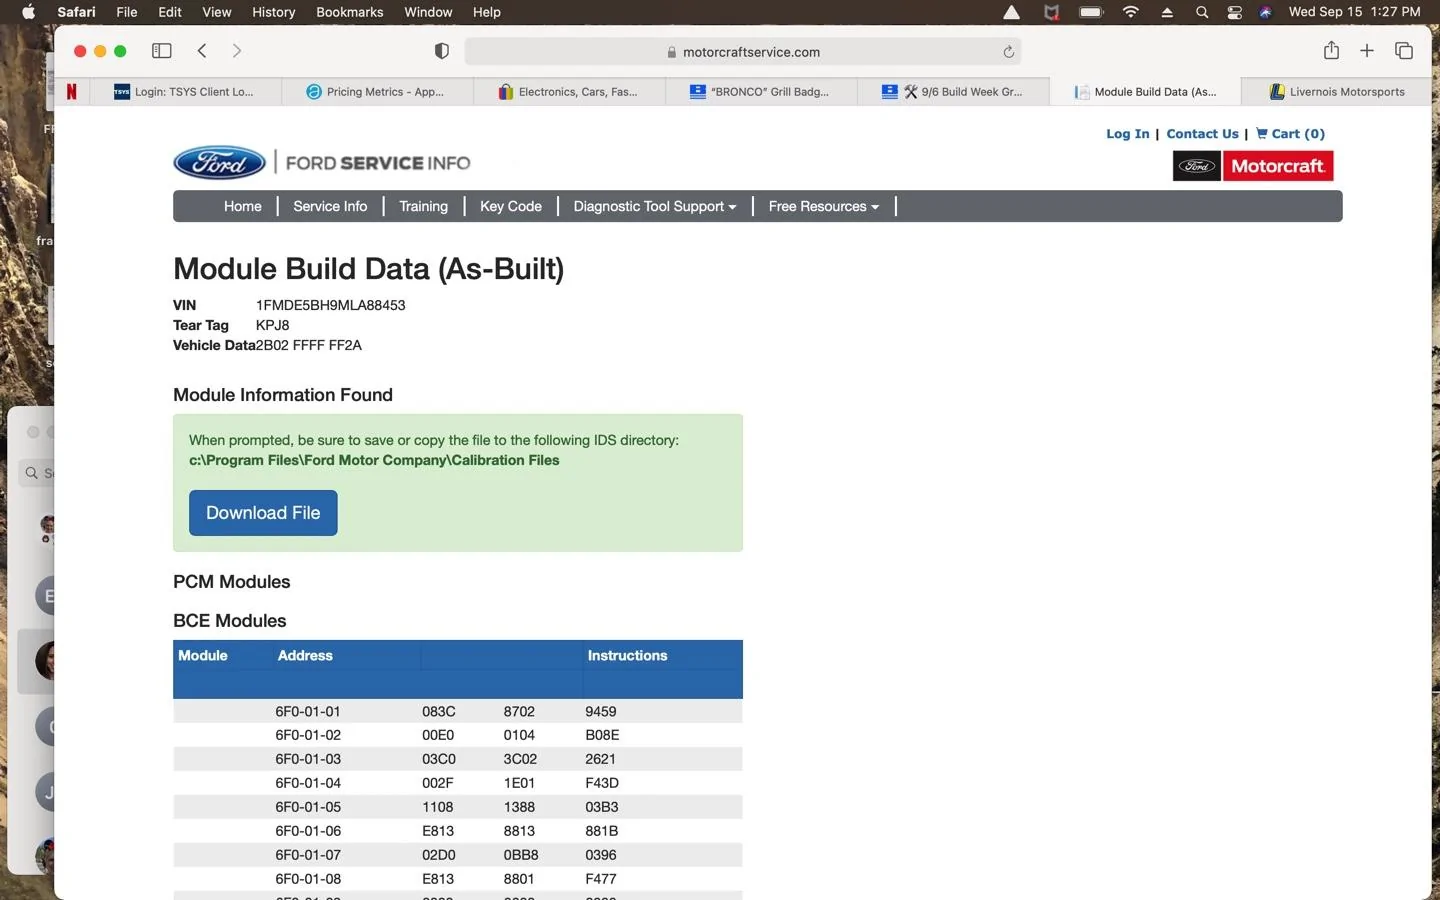The width and height of the screenshot is (1440, 900).
Task: Open the Cart (0) link
Action: click(x=1291, y=134)
